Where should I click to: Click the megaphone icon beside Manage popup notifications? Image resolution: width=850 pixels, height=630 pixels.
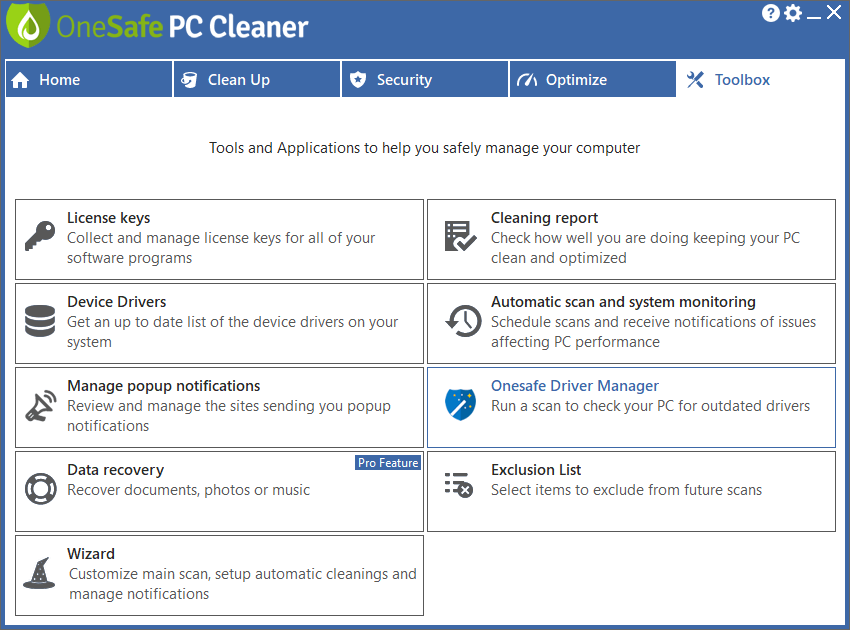point(41,406)
